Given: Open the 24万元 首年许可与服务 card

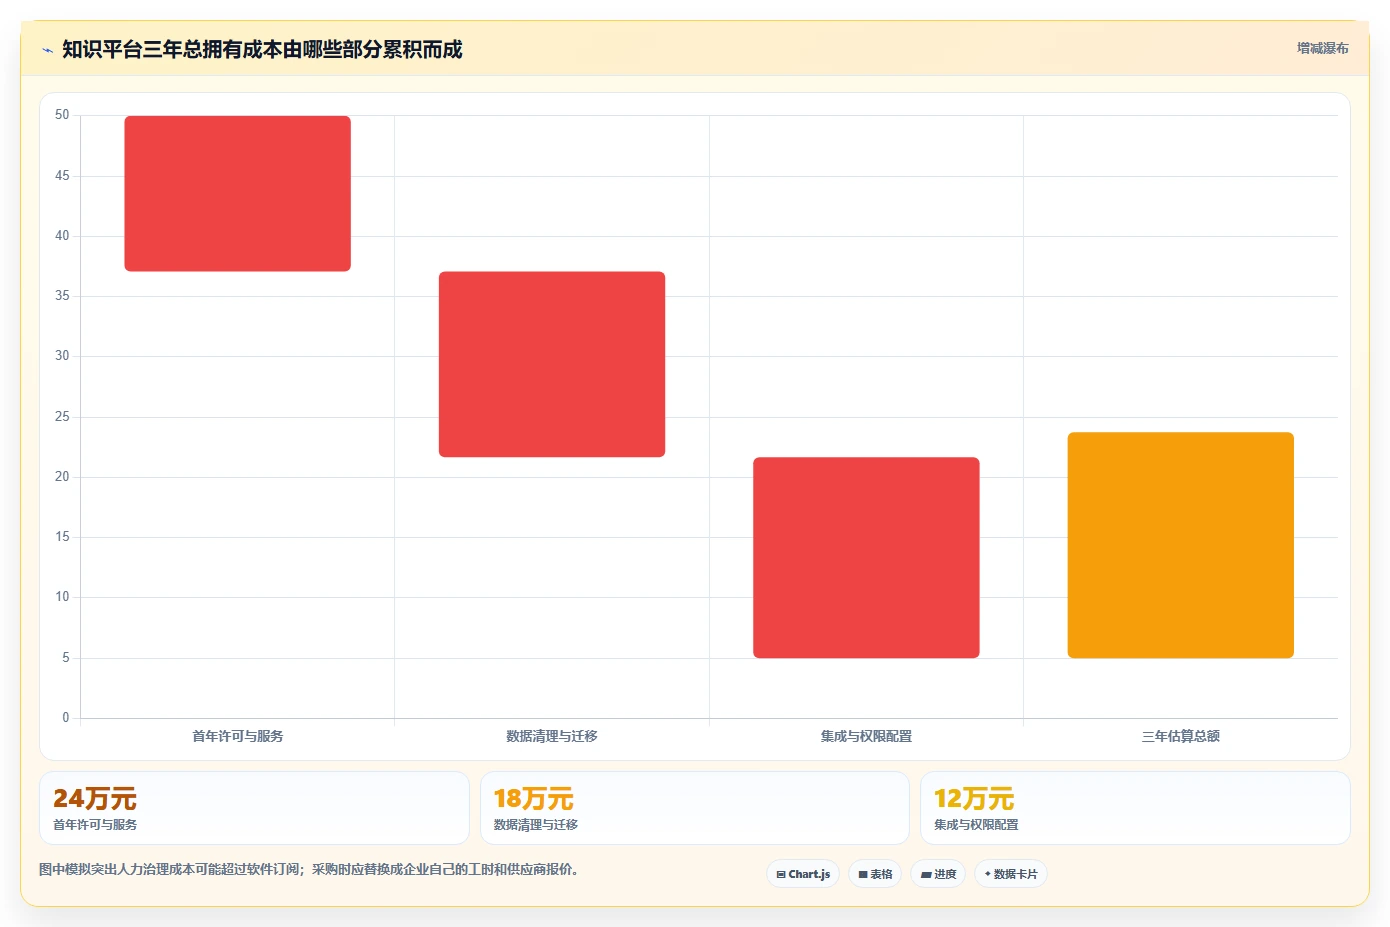Looking at the screenshot, I should pyautogui.click(x=254, y=808).
